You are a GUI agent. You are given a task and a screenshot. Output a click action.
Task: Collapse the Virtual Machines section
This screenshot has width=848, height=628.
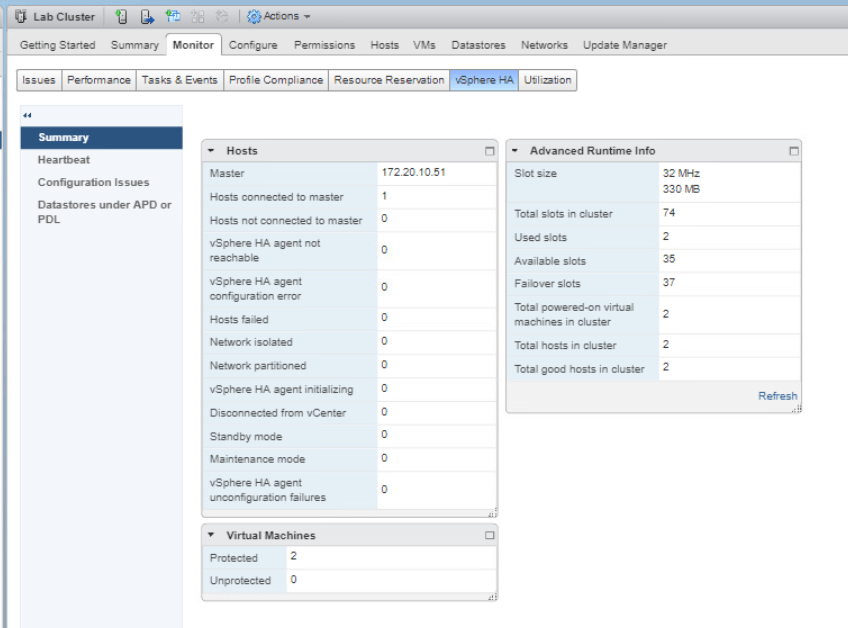211,536
